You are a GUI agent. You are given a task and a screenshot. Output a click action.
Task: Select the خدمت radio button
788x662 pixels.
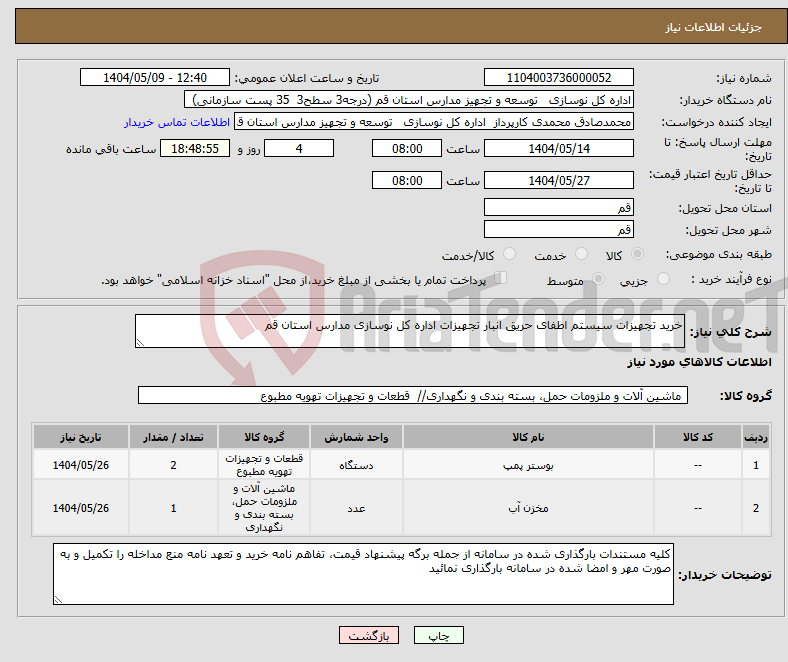(581, 254)
